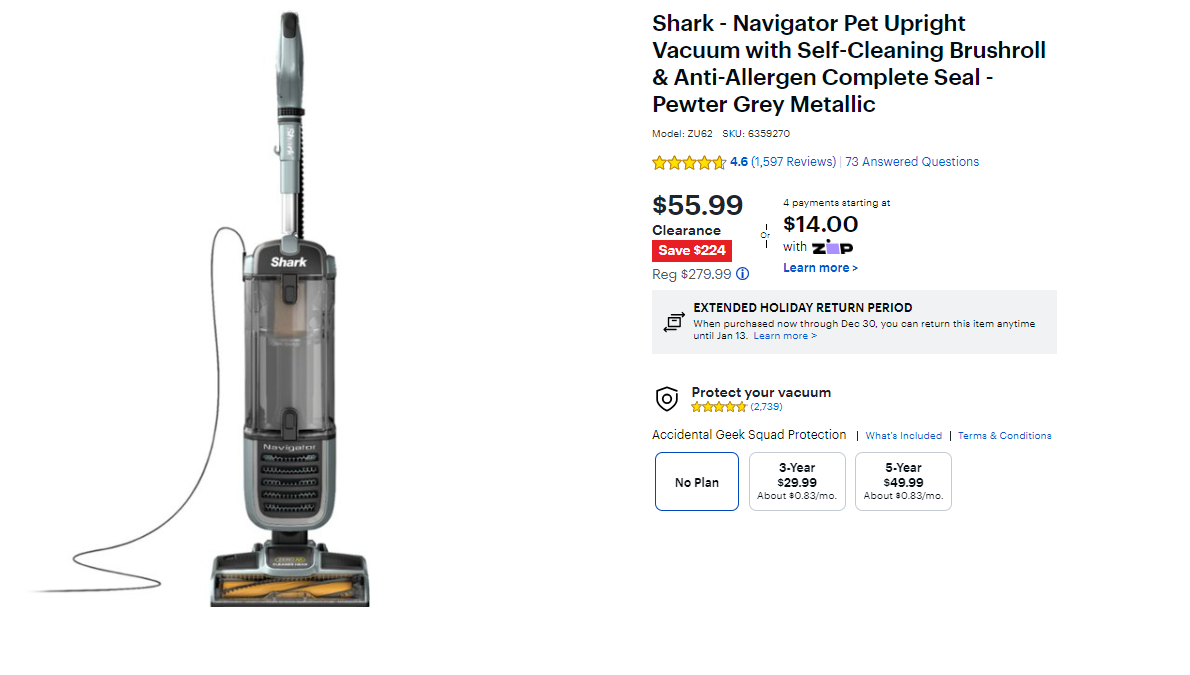This screenshot has width=1190, height=675.
Task: Open Learn more about holiday returns
Action: click(785, 335)
